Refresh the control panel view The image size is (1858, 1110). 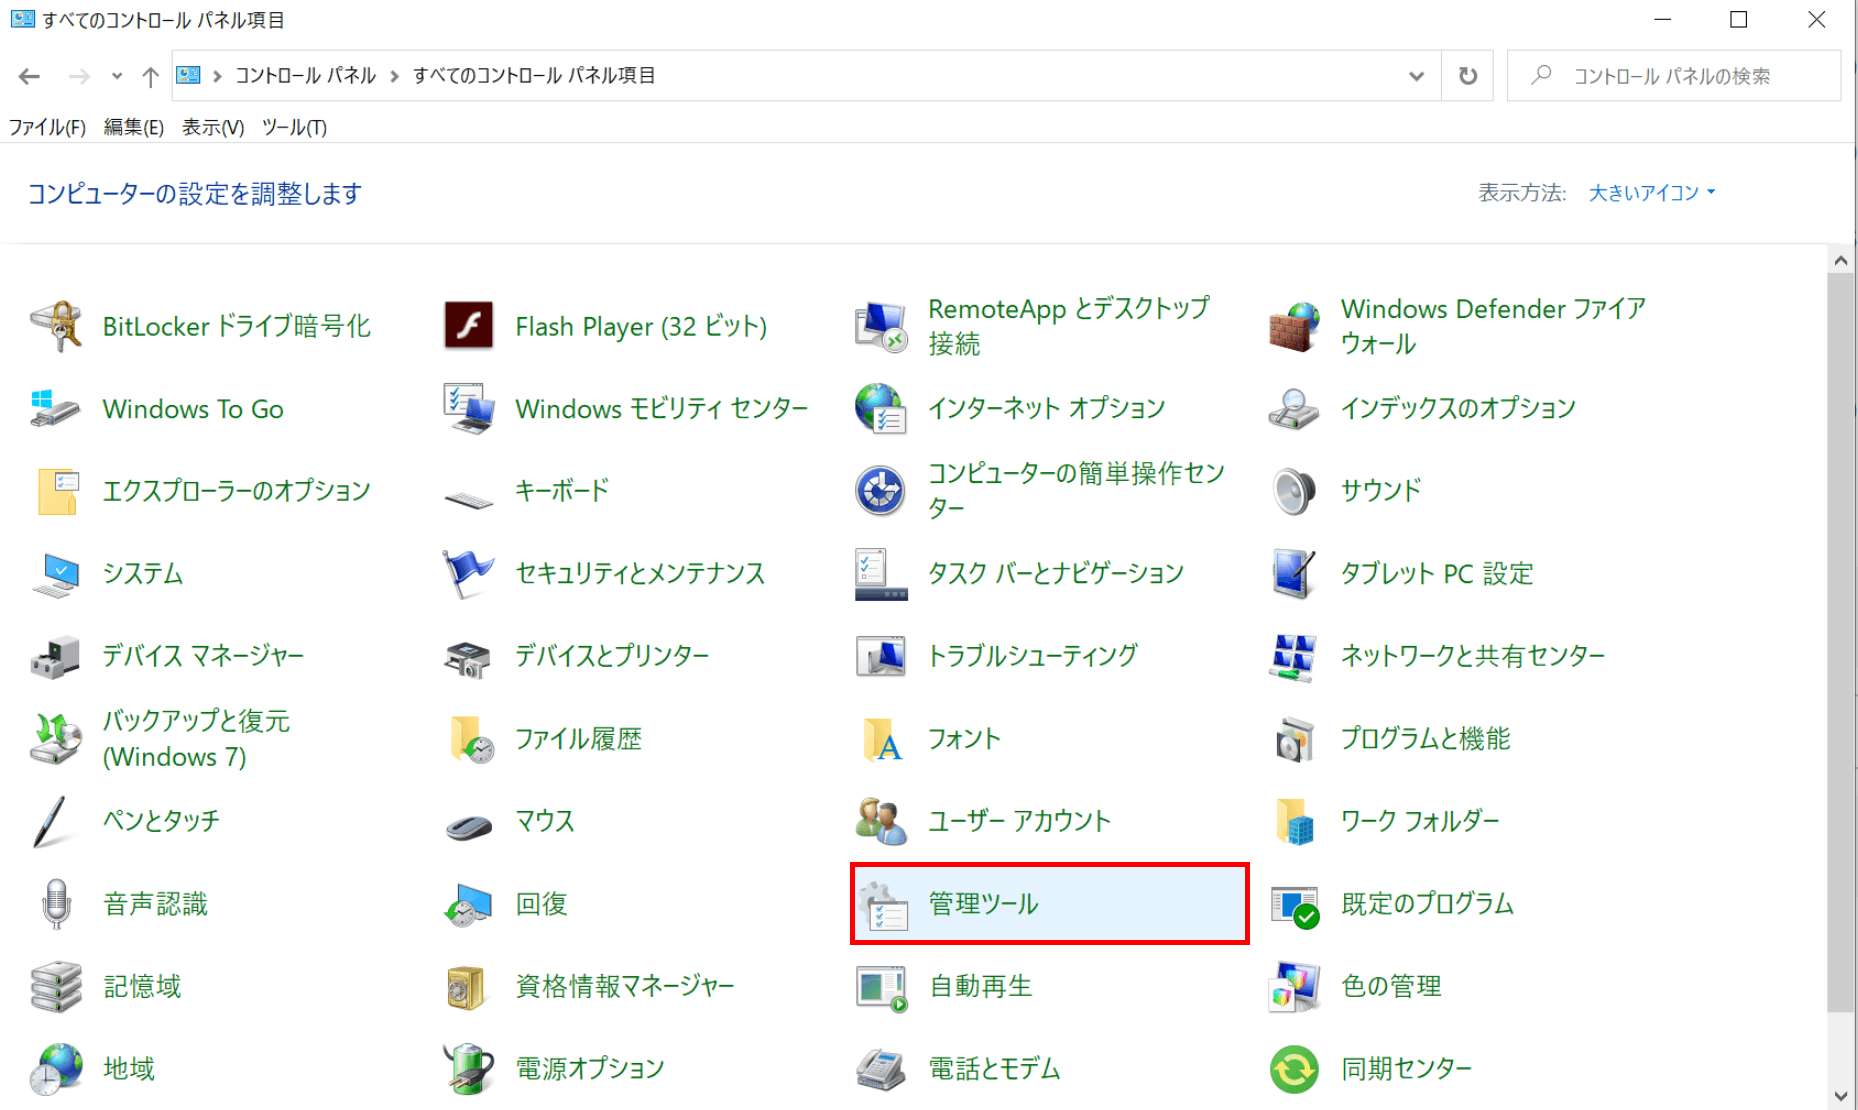(1467, 76)
